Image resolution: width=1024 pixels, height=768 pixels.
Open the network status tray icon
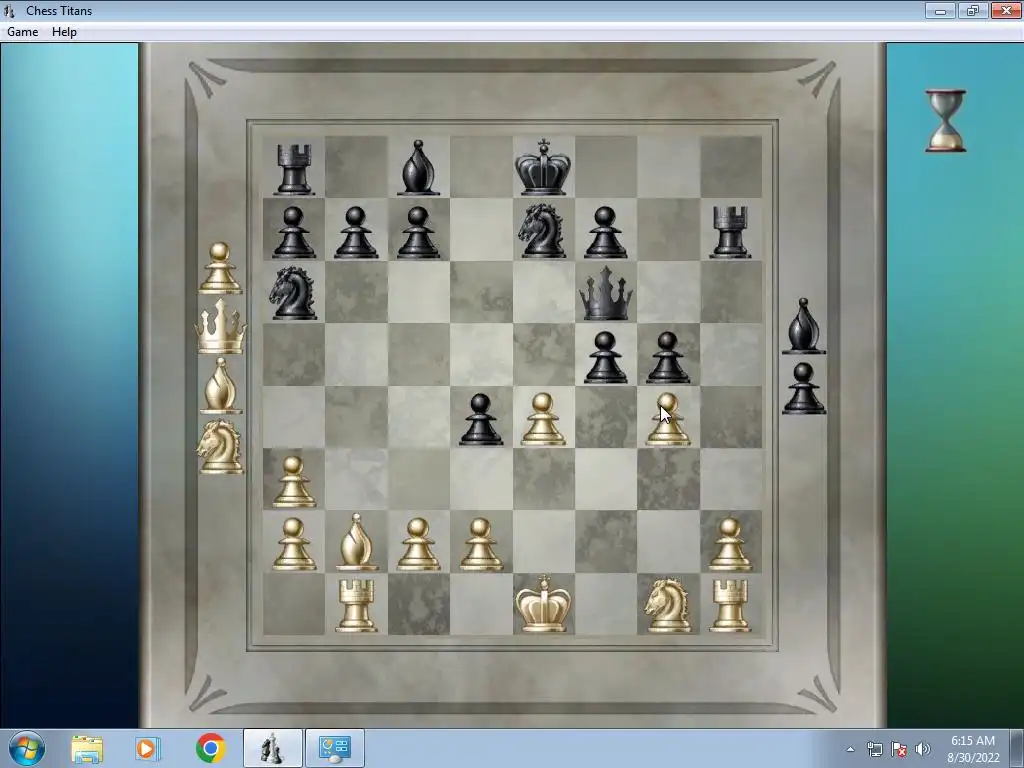click(x=874, y=749)
